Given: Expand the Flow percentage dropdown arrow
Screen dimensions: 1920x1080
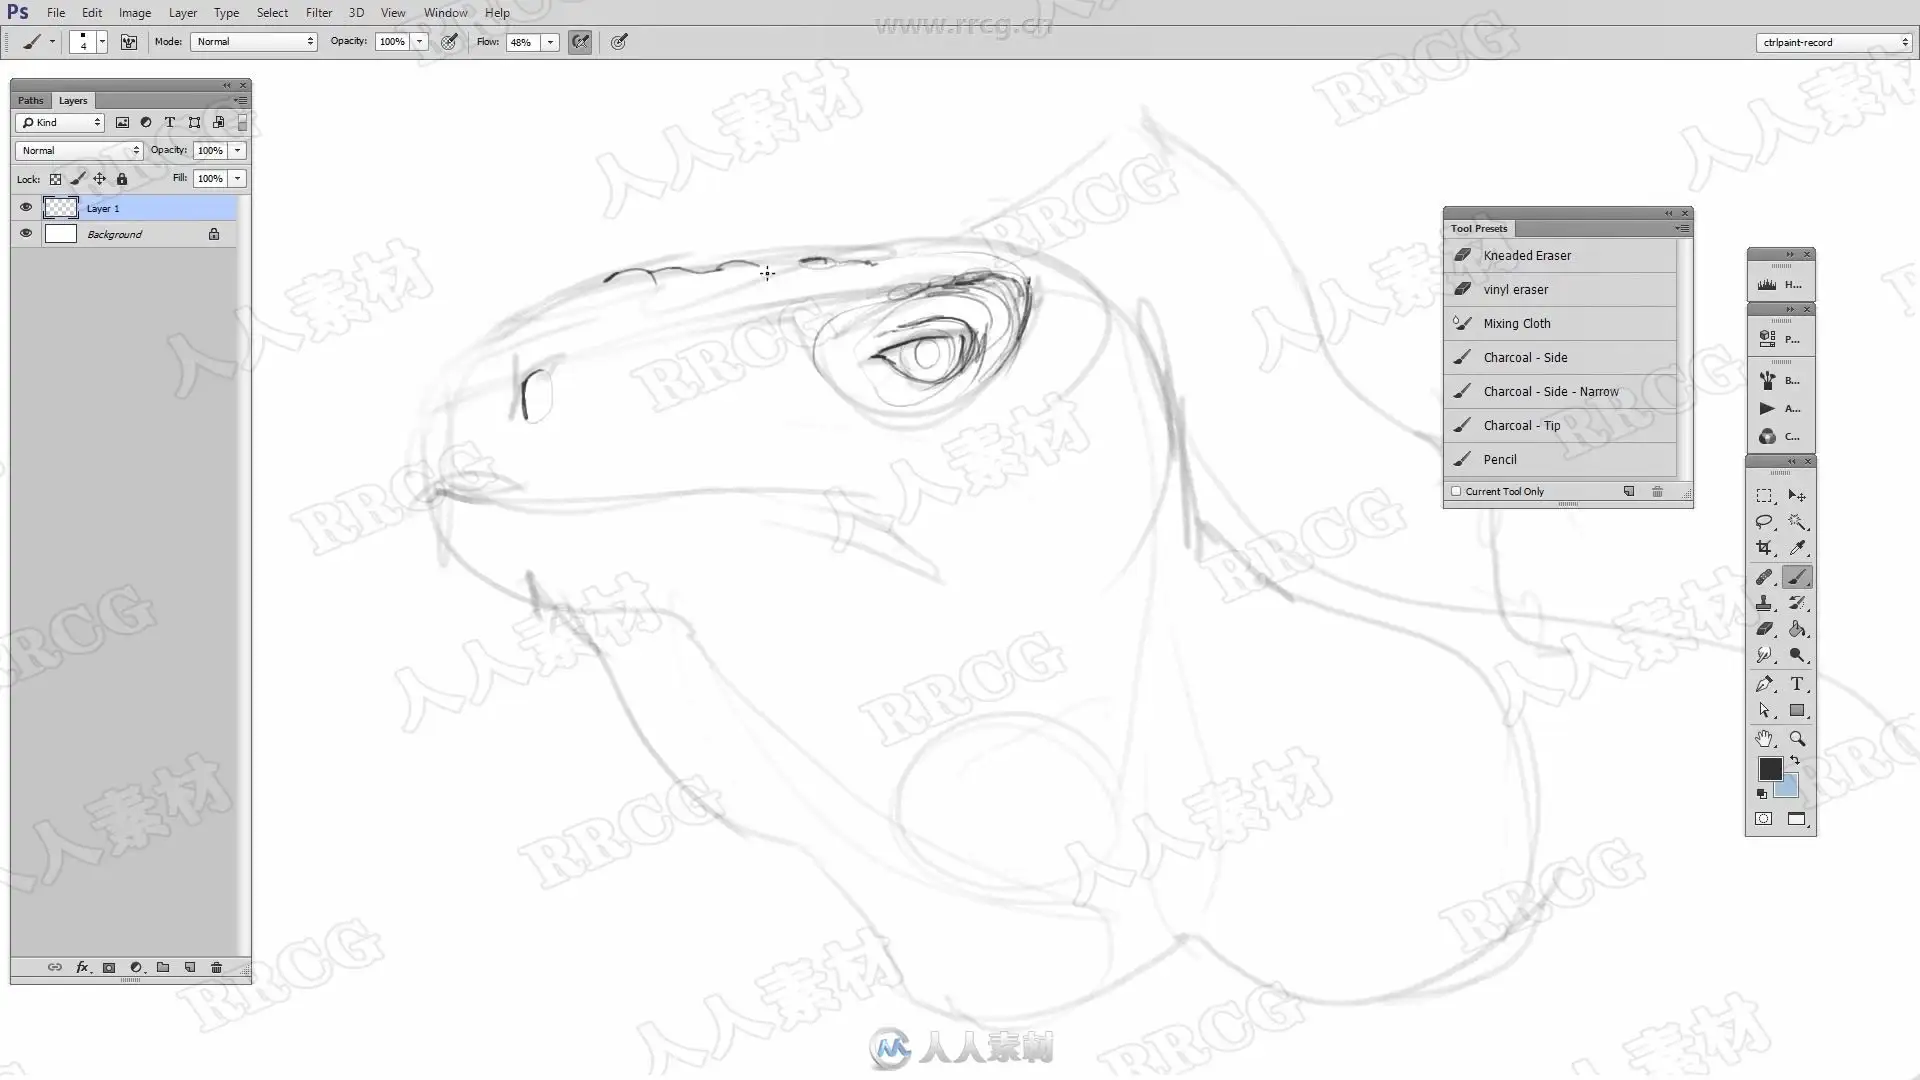Looking at the screenshot, I should pos(550,42).
